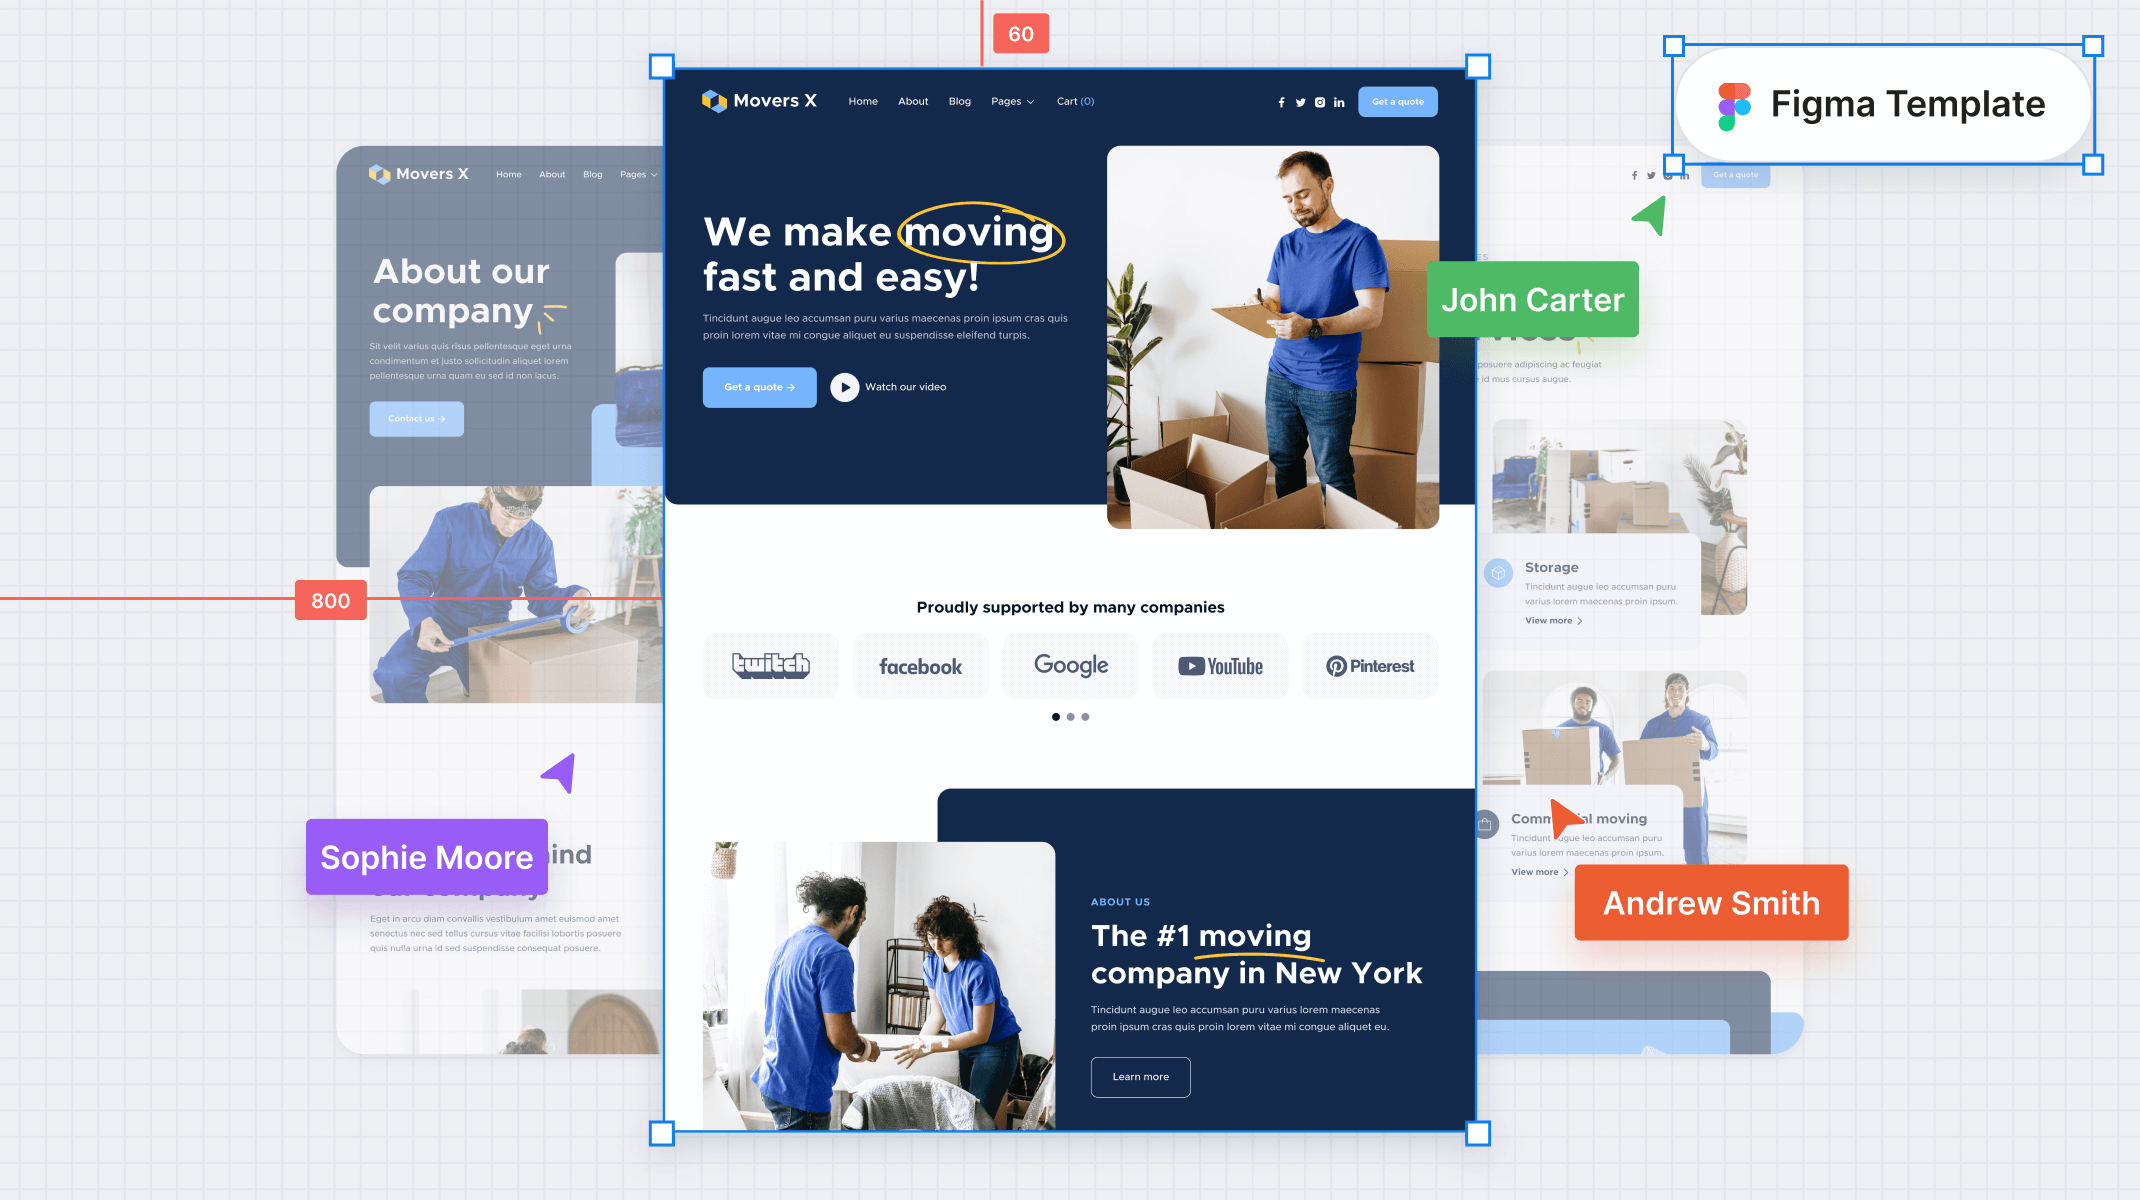The height and width of the screenshot is (1201, 2140).
Task: Click the YouTube logo in supported companies
Action: [x=1221, y=666]
